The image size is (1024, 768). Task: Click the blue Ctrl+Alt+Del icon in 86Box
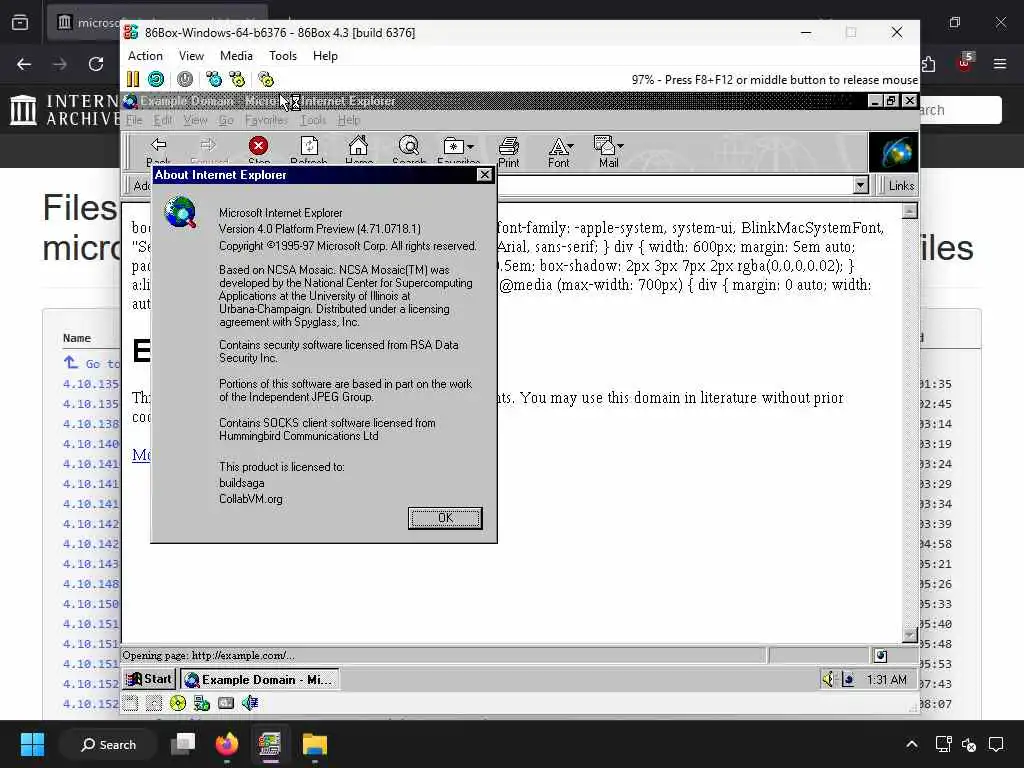pos(214,80)
